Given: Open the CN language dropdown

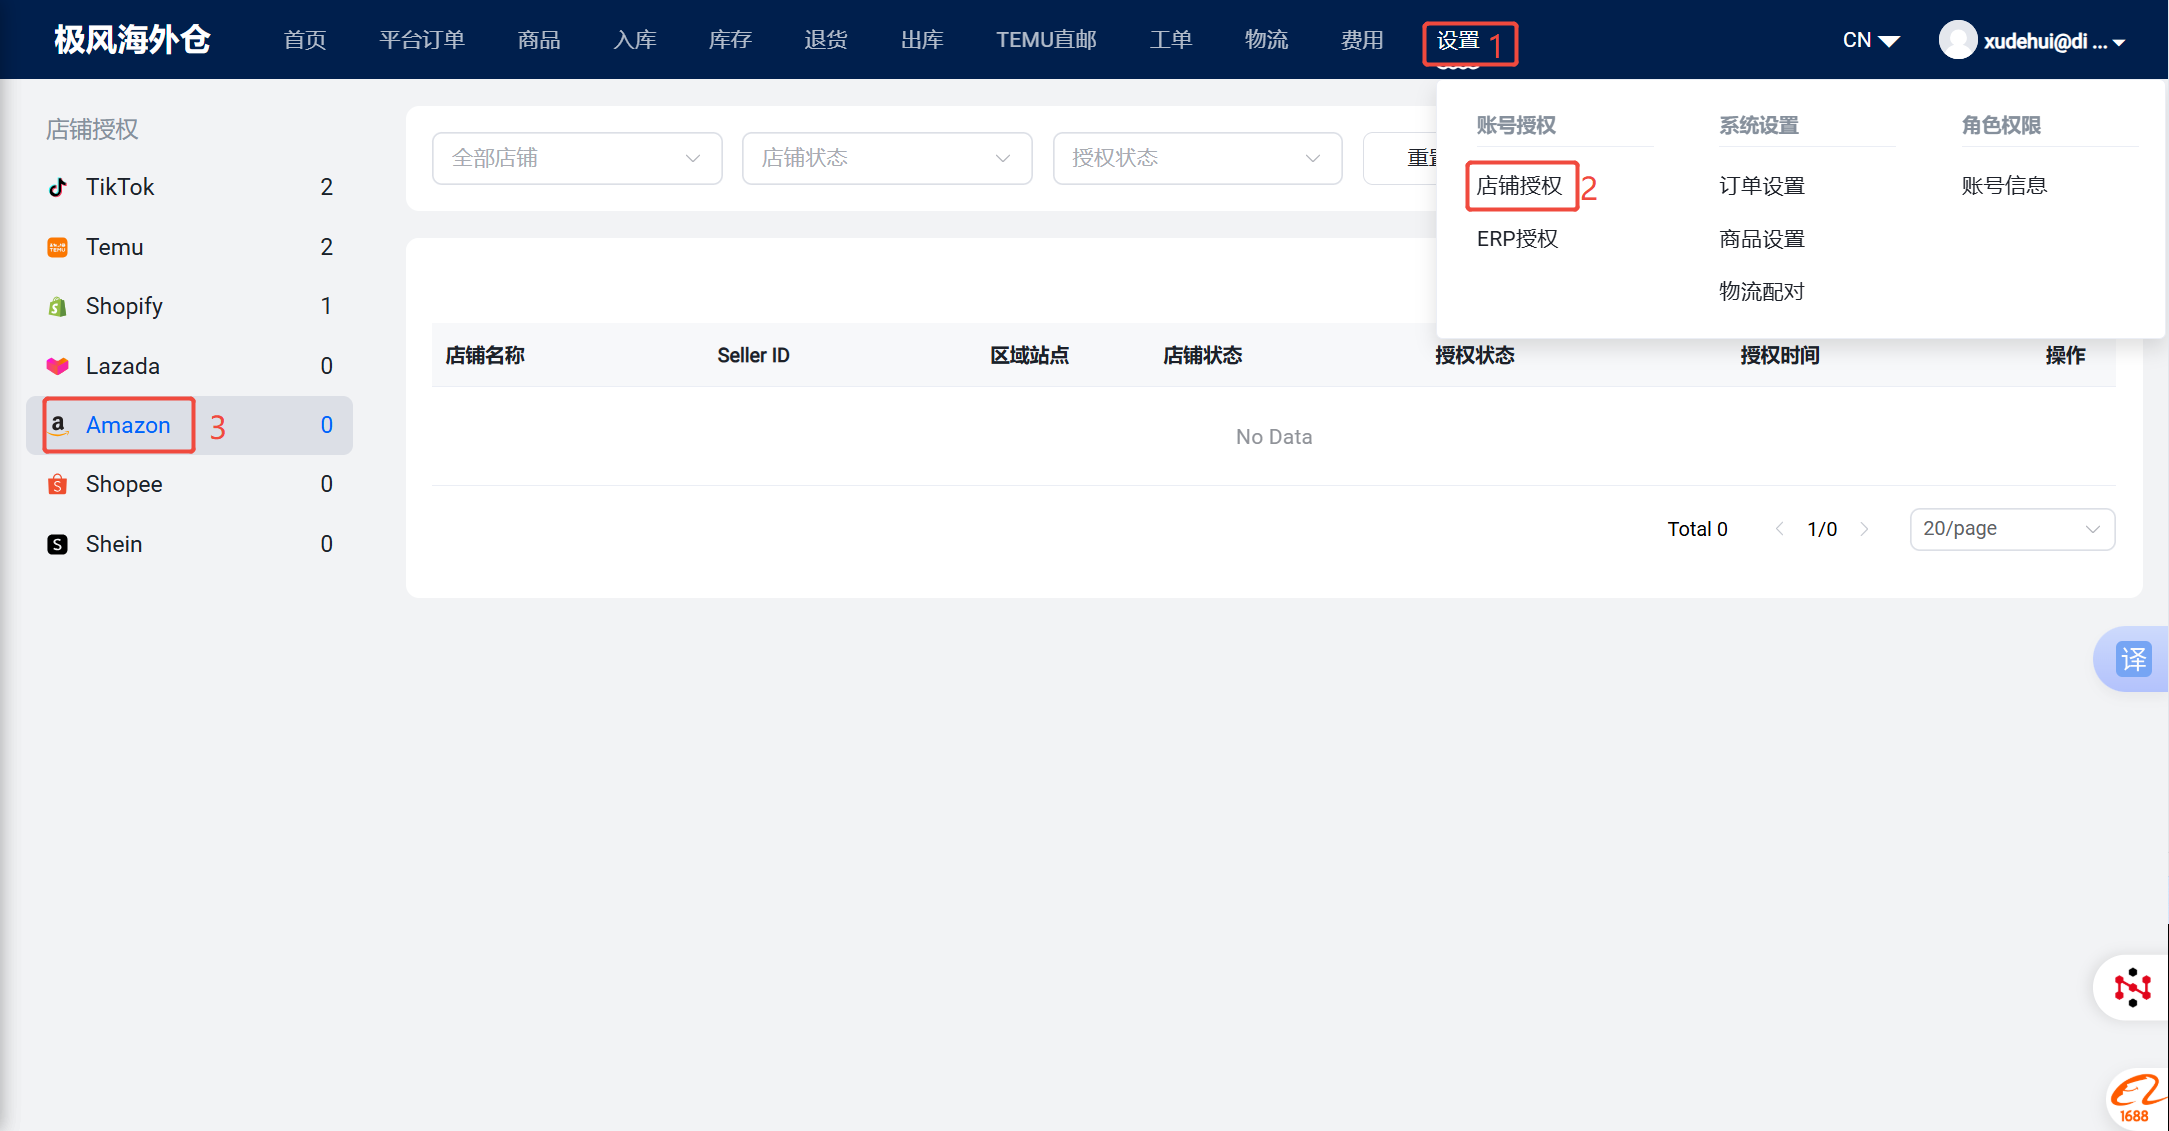Looking at the screenshot, I should click(1871, 40).
